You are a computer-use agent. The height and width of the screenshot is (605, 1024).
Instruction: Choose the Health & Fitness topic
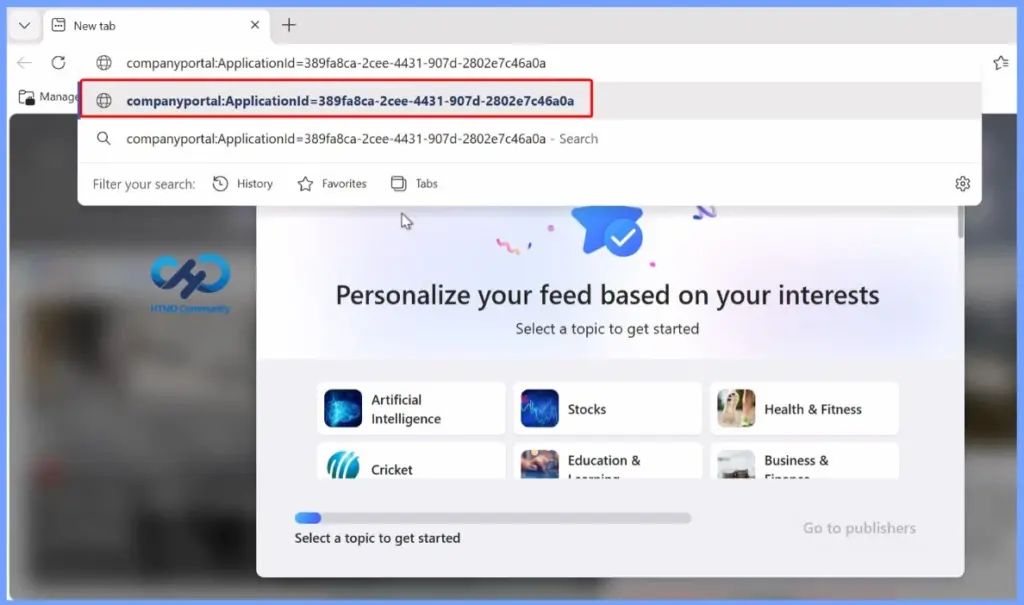click(x=804, y=409)
